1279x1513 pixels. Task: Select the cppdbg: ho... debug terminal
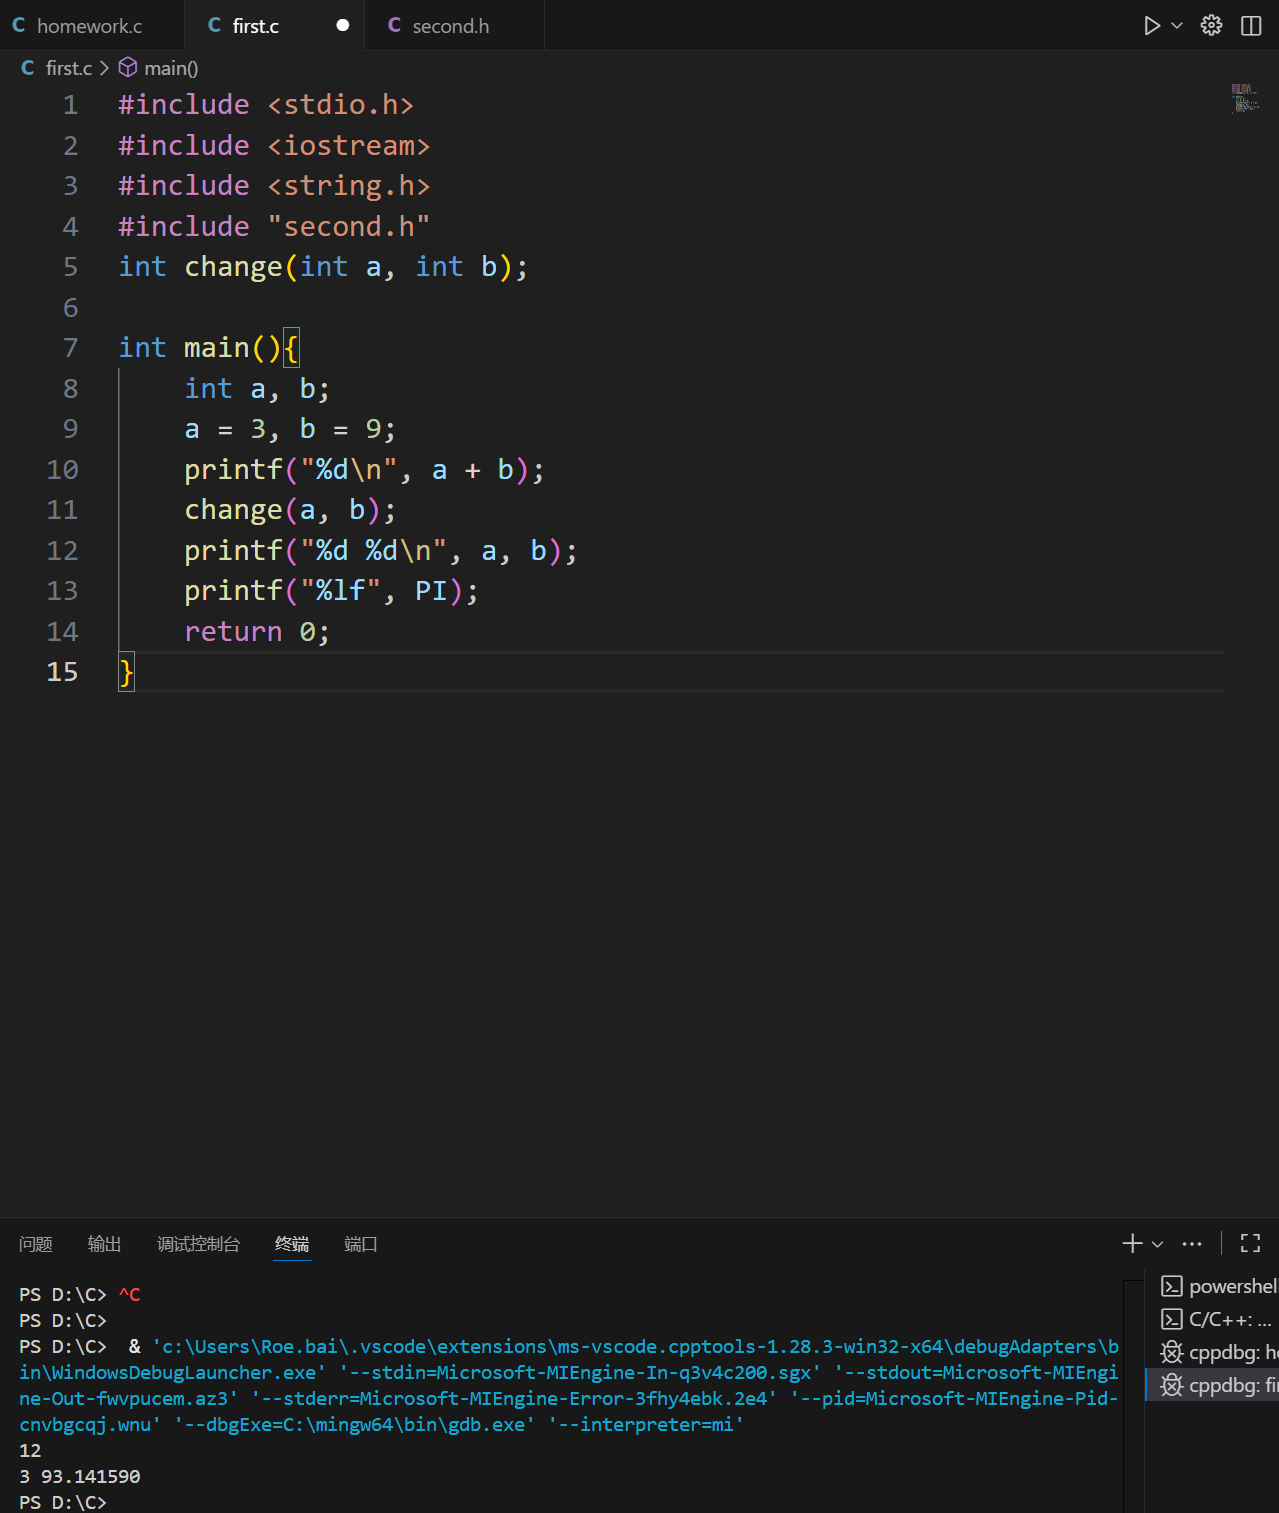1212,1352
